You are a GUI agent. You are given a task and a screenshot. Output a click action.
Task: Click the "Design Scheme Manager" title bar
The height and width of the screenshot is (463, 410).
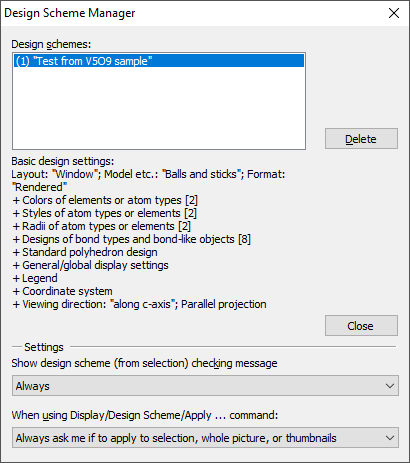click(193, 13)
